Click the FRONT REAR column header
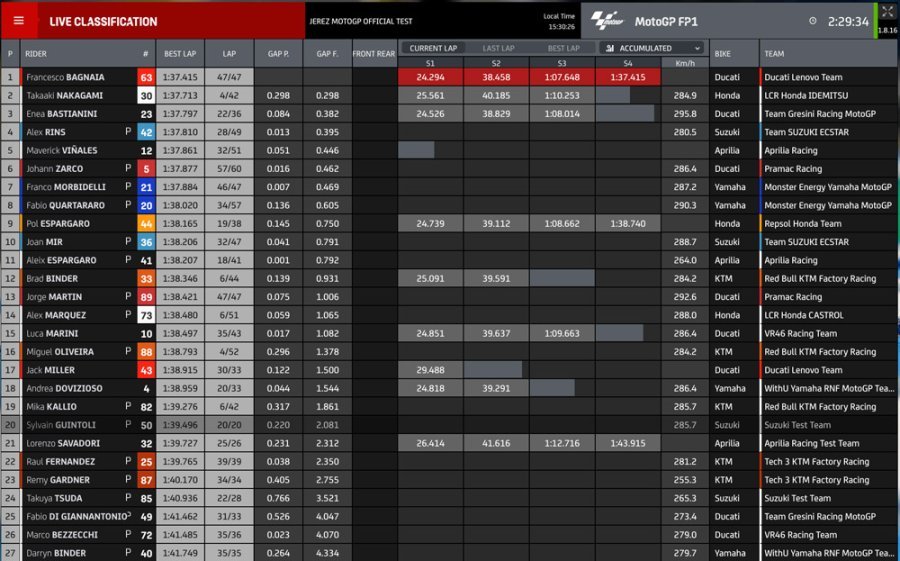Screen dimensions: 900x561 (374, 53)
